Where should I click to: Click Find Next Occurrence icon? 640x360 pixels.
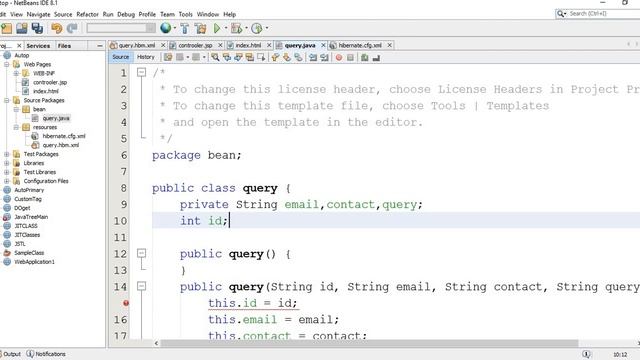pyautogui.click(x=238, y=58)
